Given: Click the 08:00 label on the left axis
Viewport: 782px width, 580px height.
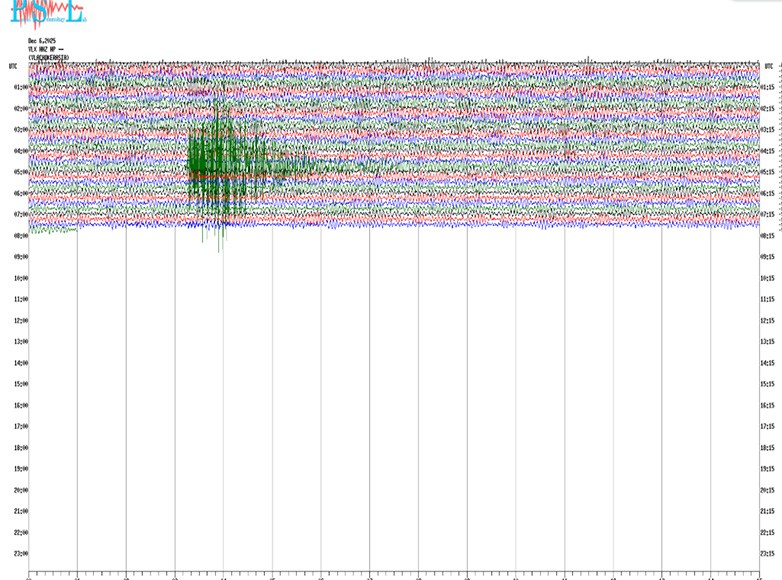Looking at the screenshot, I should [19, 236].
